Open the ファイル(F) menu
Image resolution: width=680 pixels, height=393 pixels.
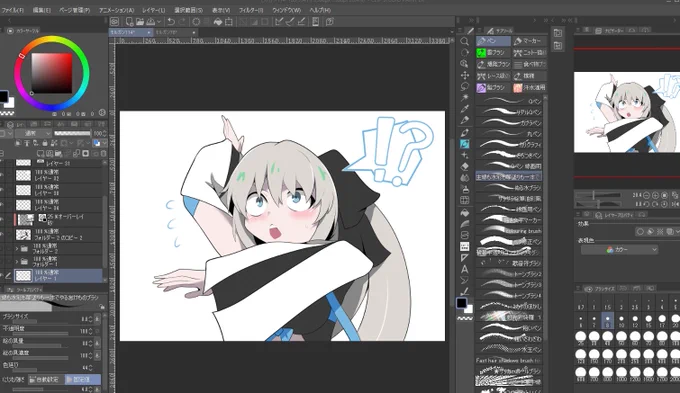[x=13, y=10]
